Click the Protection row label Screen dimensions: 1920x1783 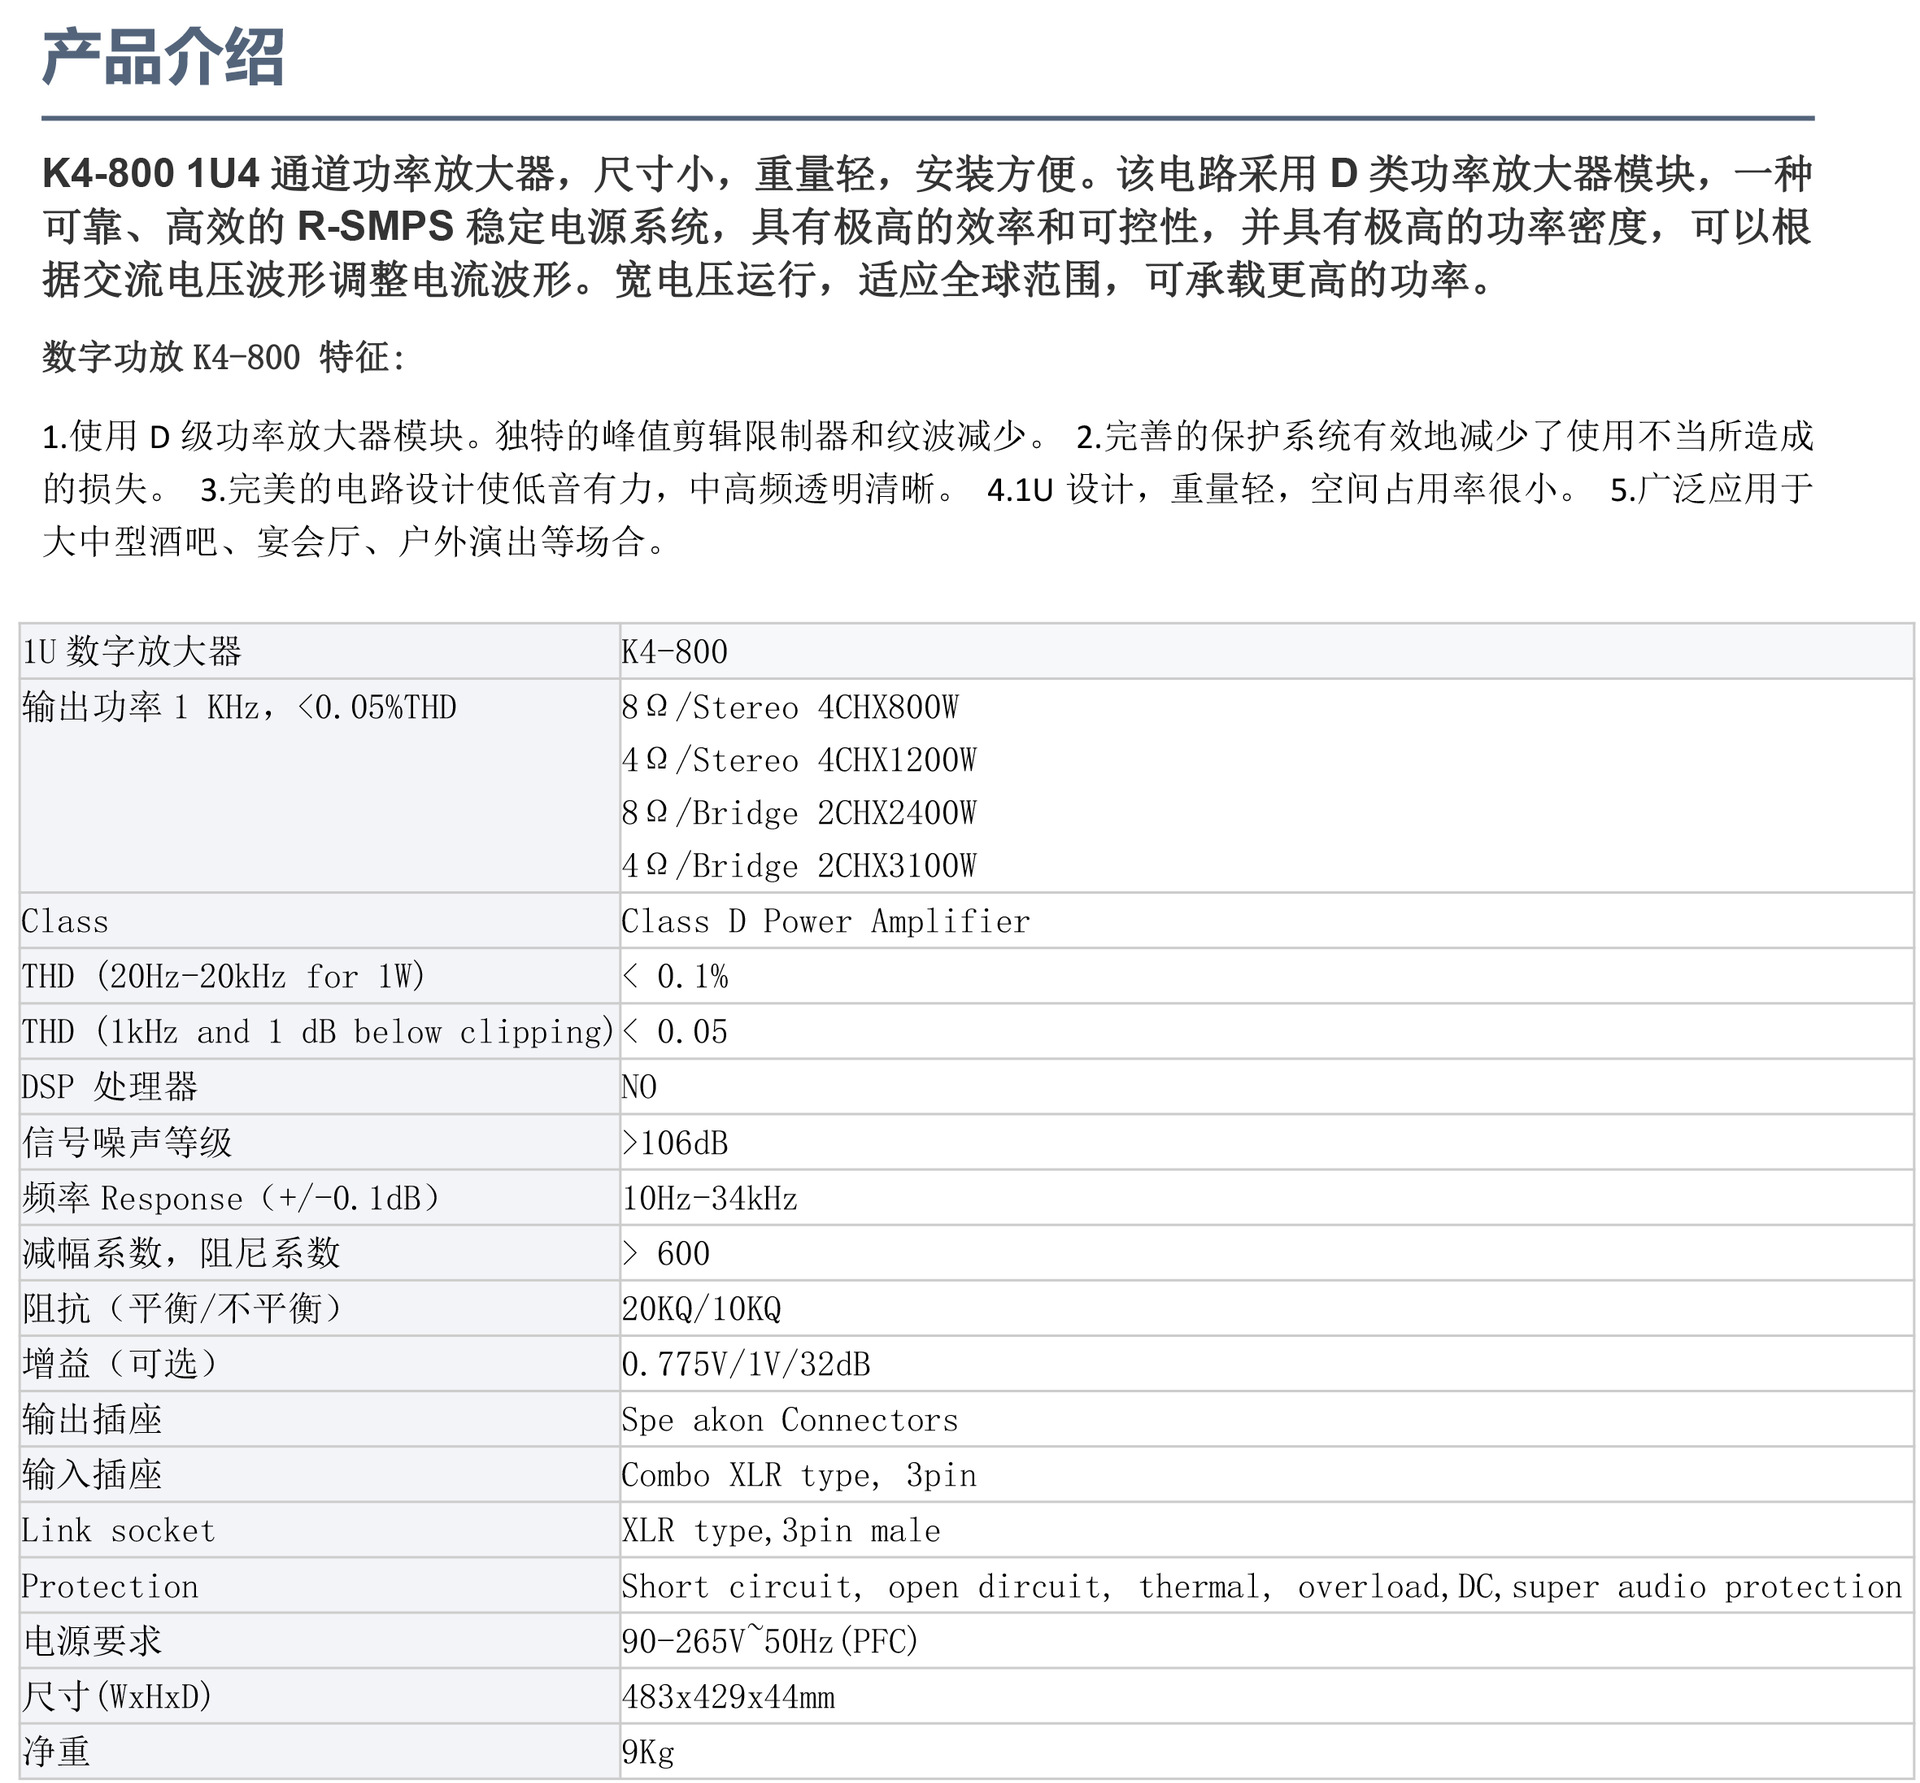pyautogui.click(x=110, y=1586)
